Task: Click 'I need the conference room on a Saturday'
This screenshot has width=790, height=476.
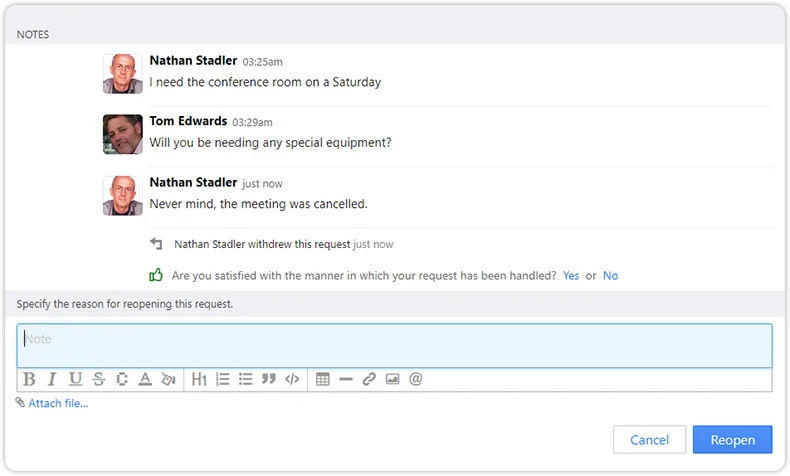Action: pos(266,82)
